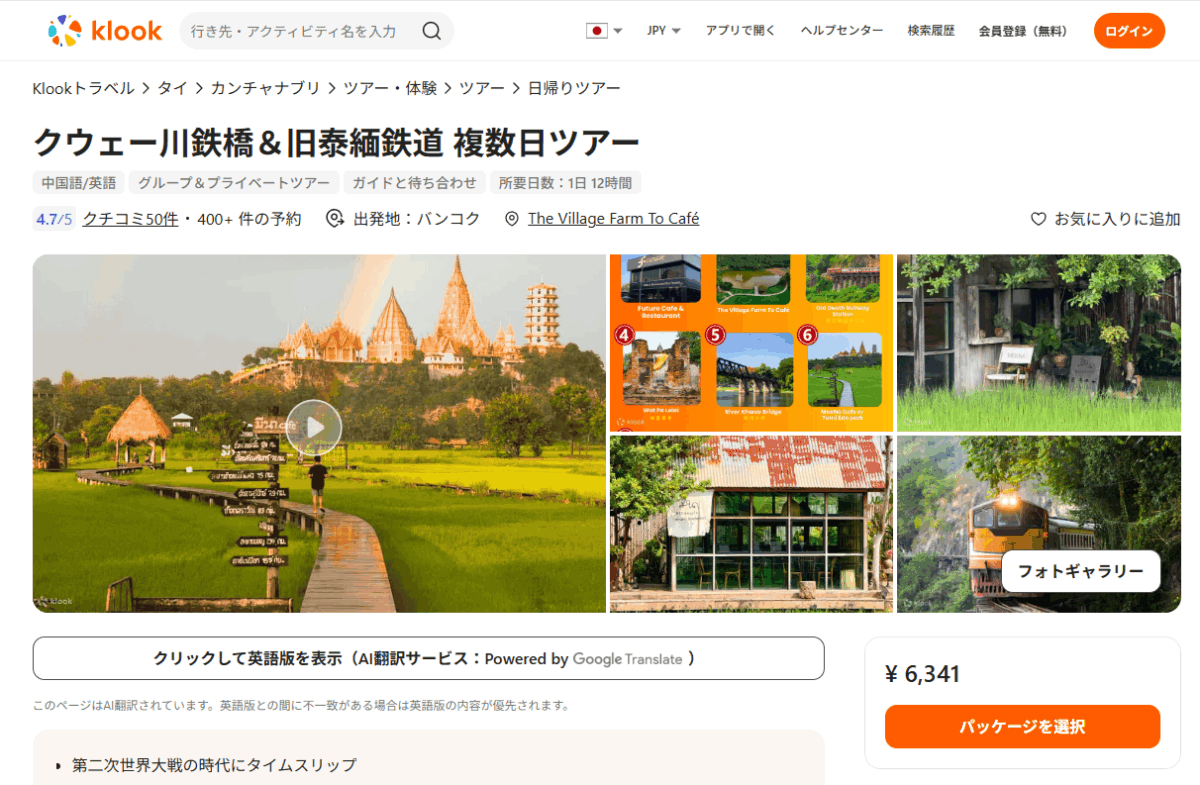
Task: Click the フォトギャラリー button
Action: (1080, 571)
